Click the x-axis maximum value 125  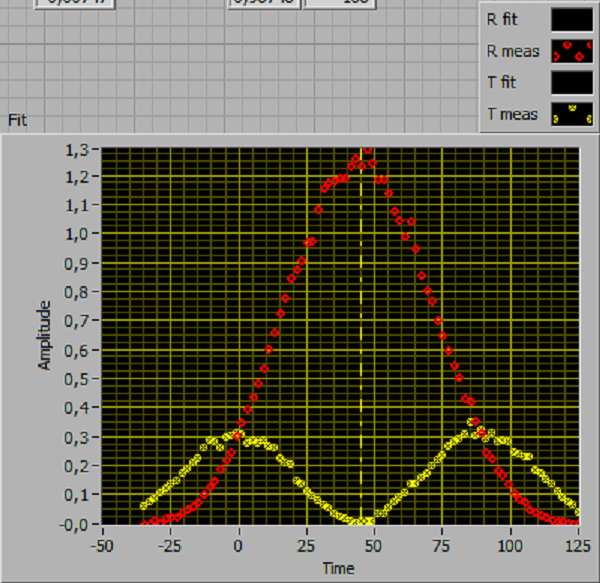578,546
